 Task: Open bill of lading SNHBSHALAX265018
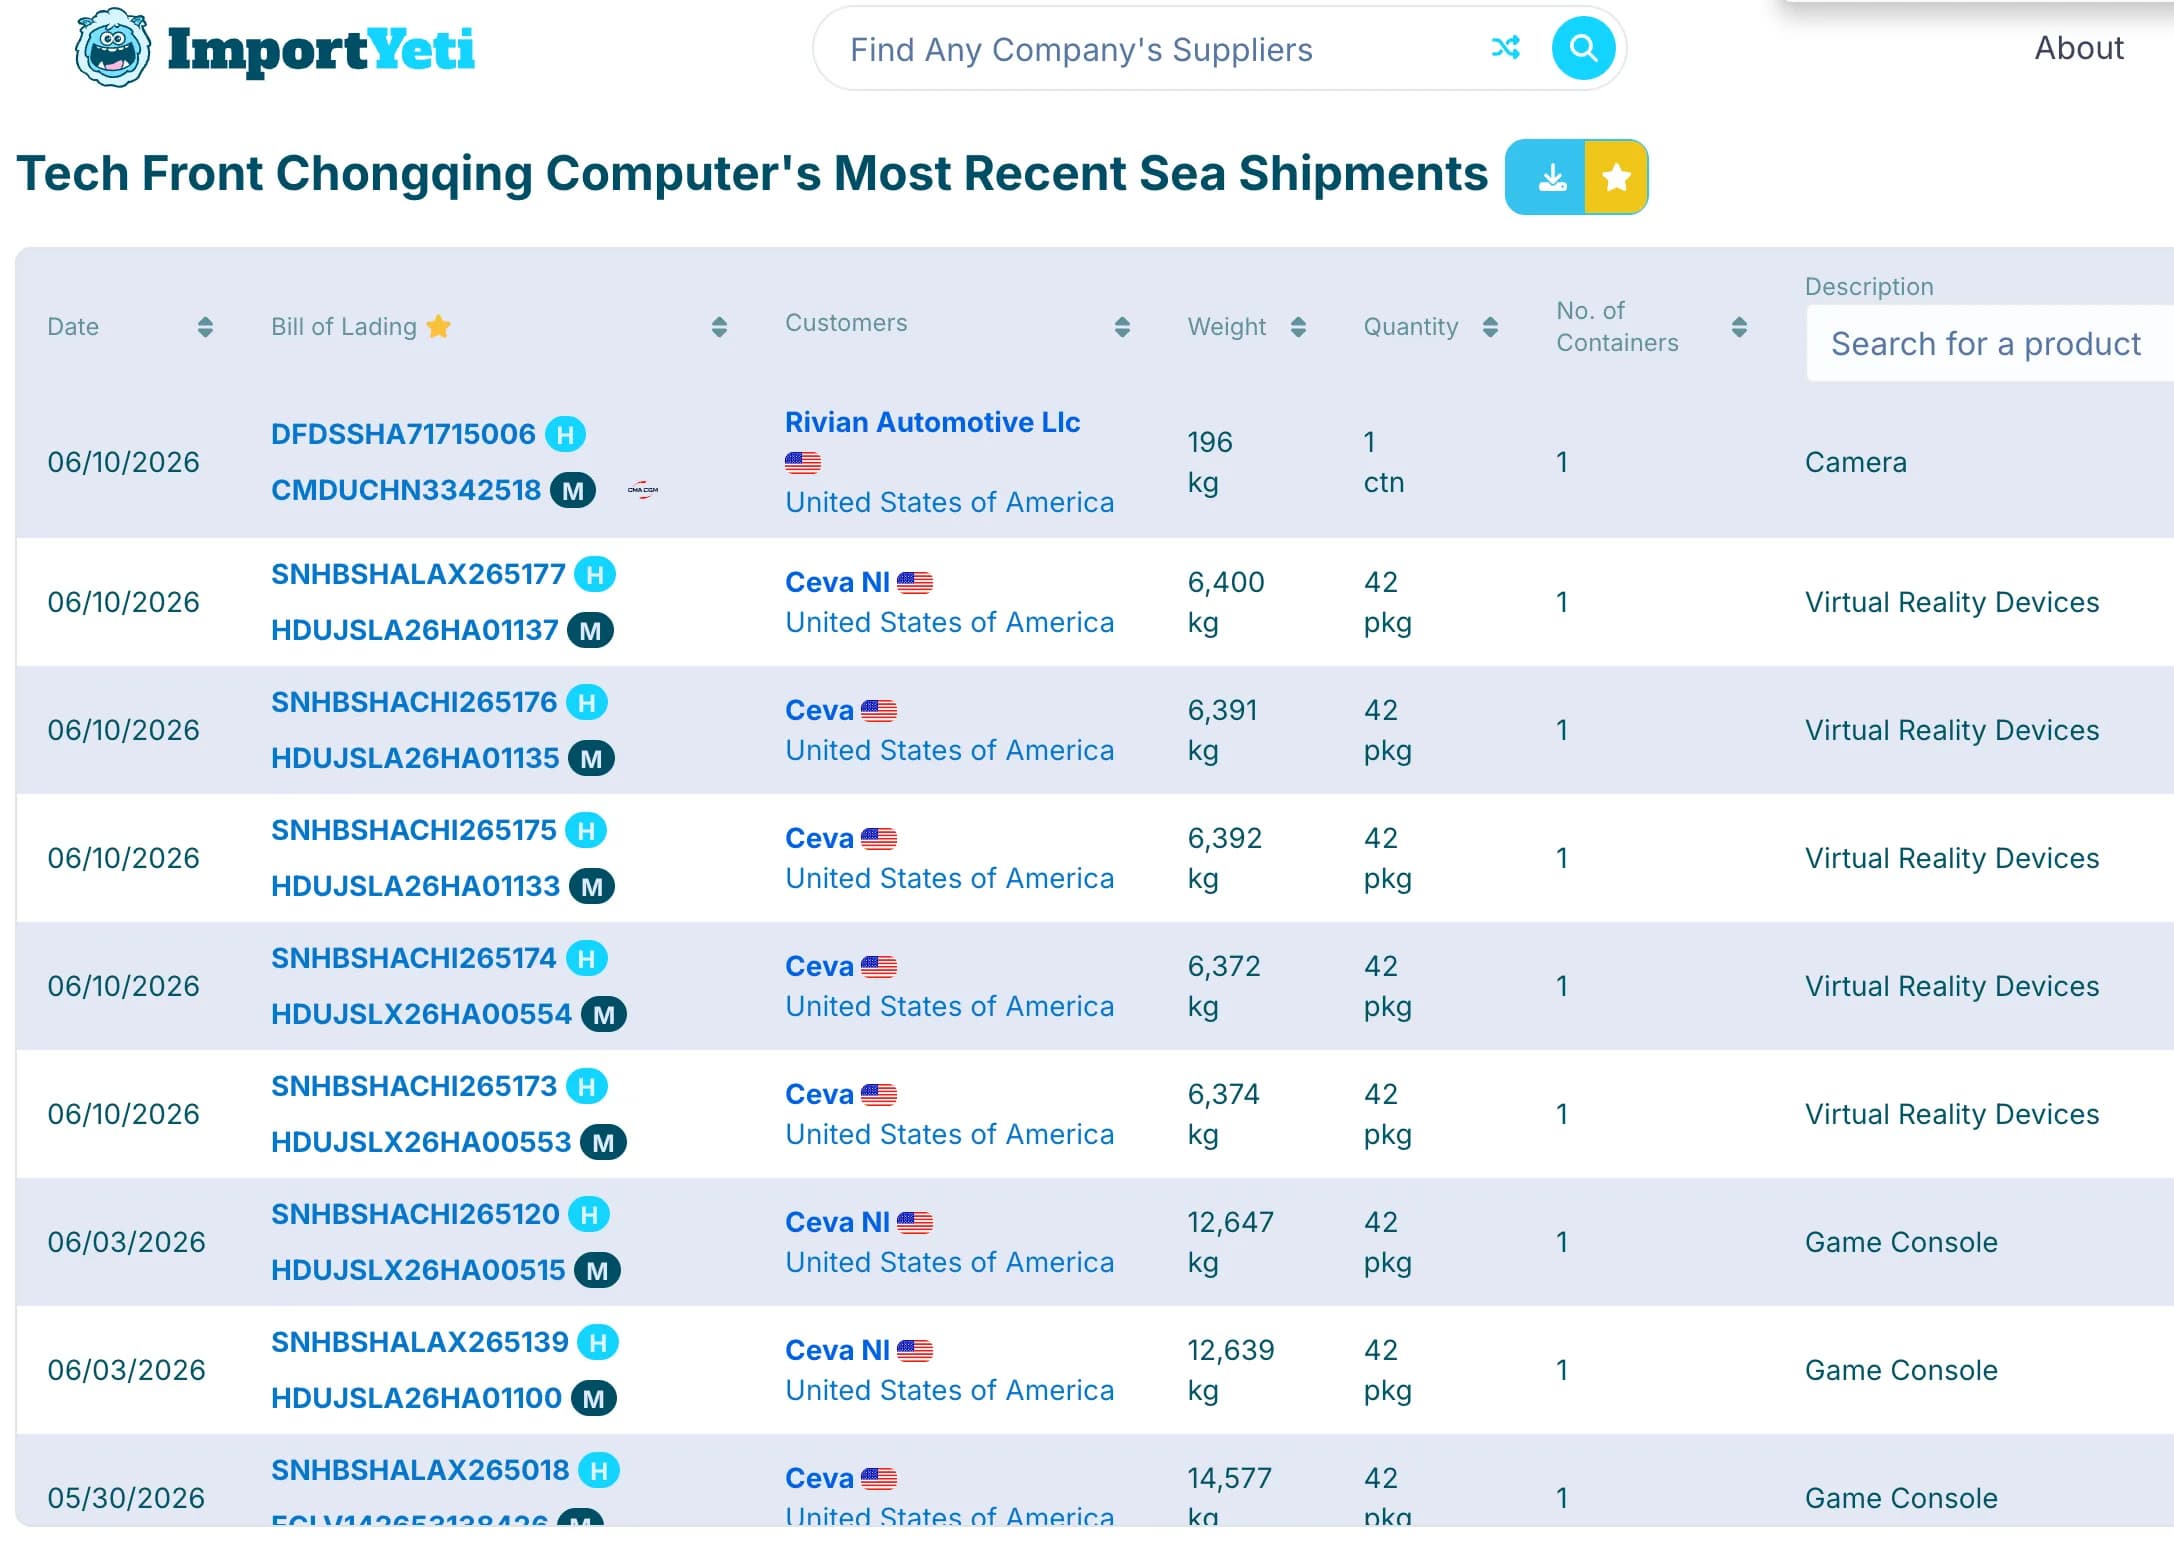coord(420,1470)
